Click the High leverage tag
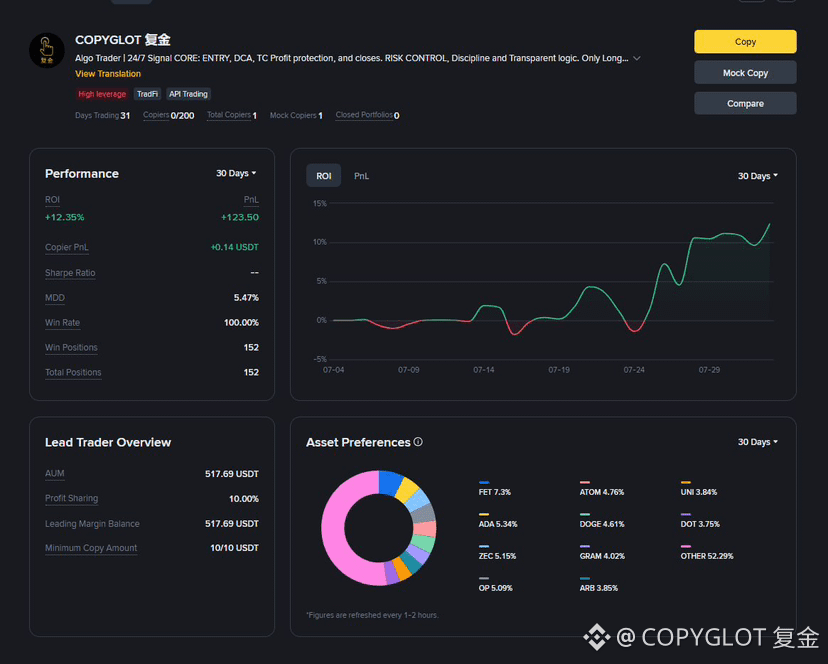Viewport: 828px width, 664px height. click(x=102, y=94)
